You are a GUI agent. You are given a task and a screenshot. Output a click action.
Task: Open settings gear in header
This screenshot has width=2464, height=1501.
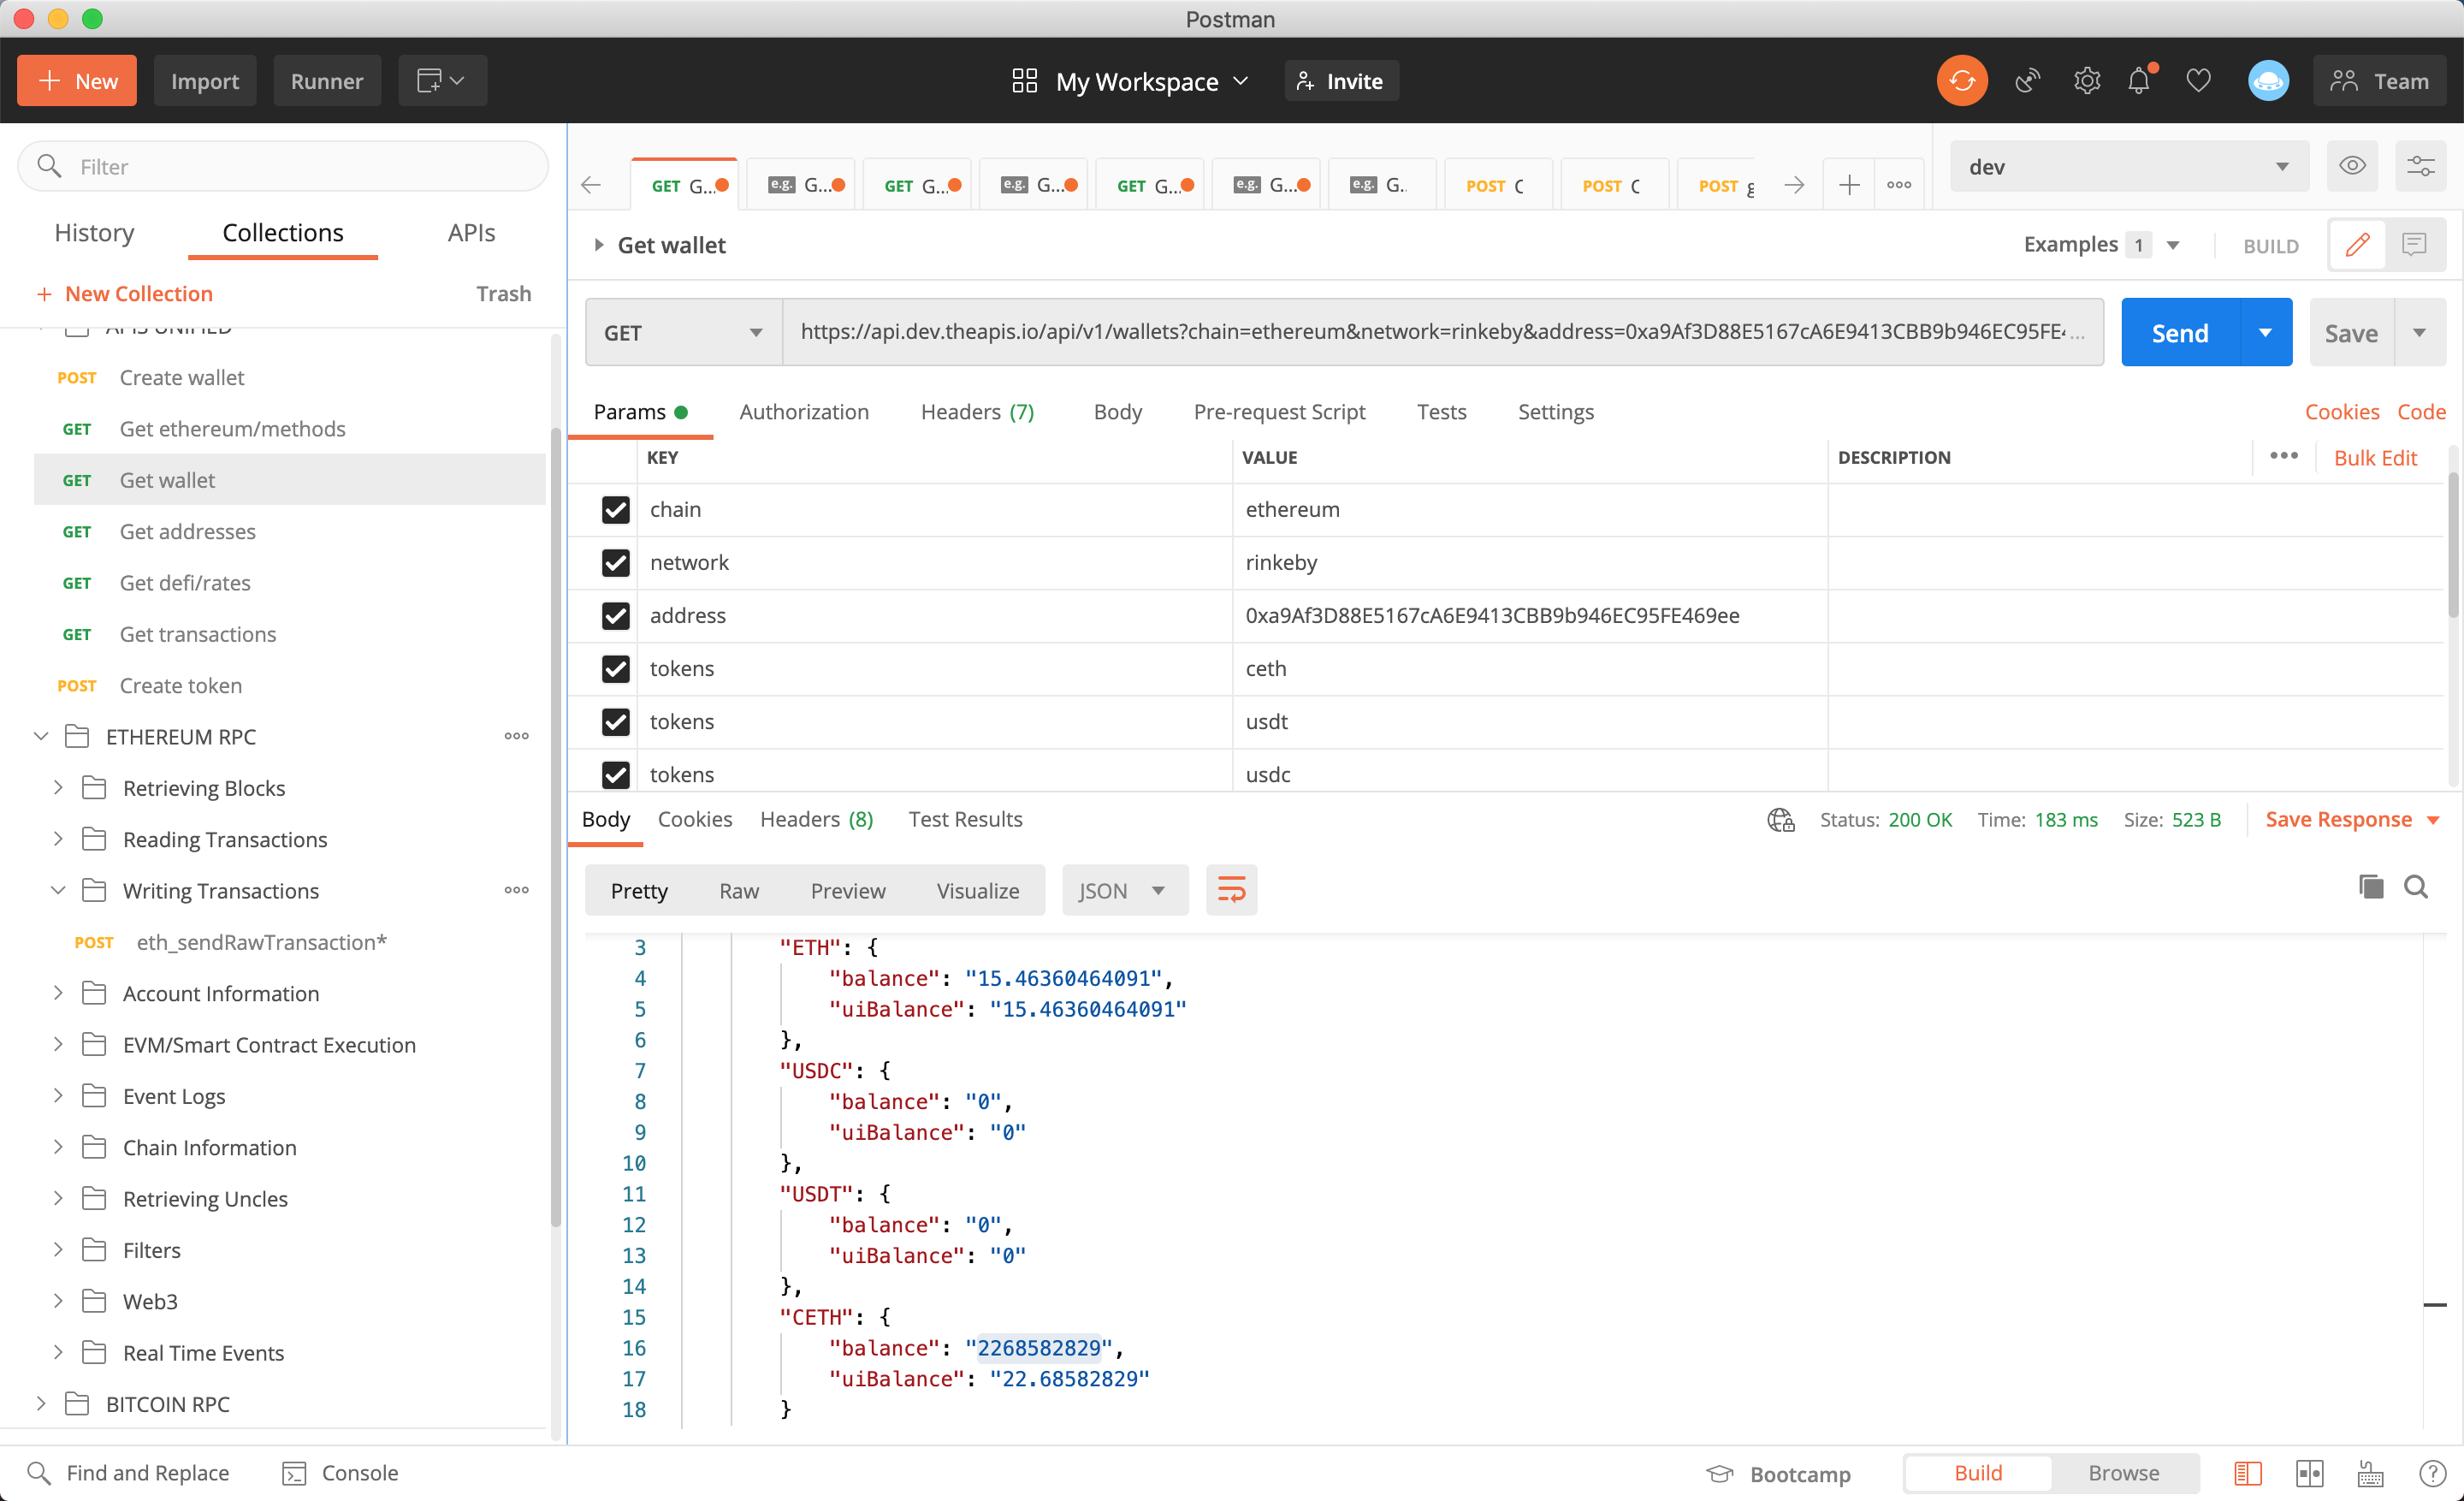point(2086,81)
